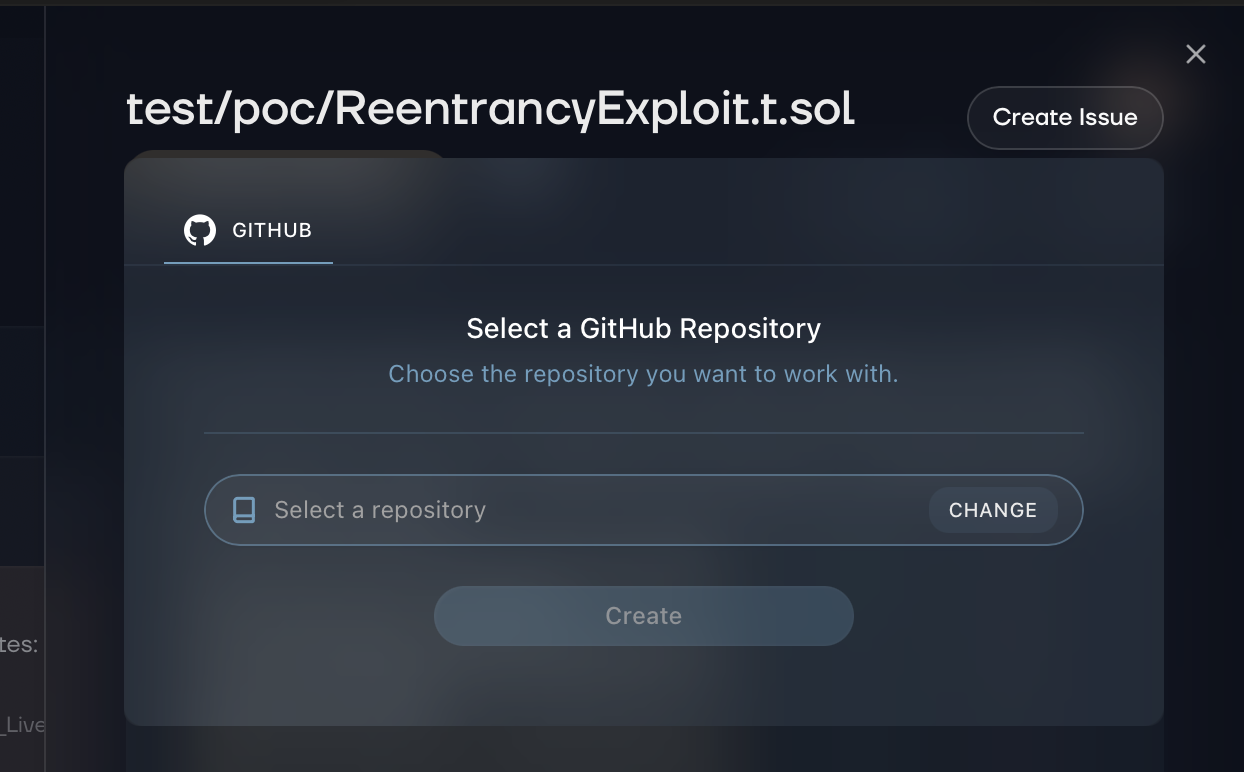Click the X icon to dismiss the dialog
This screenshot has height=772, width=1244.
[1196, 54]
